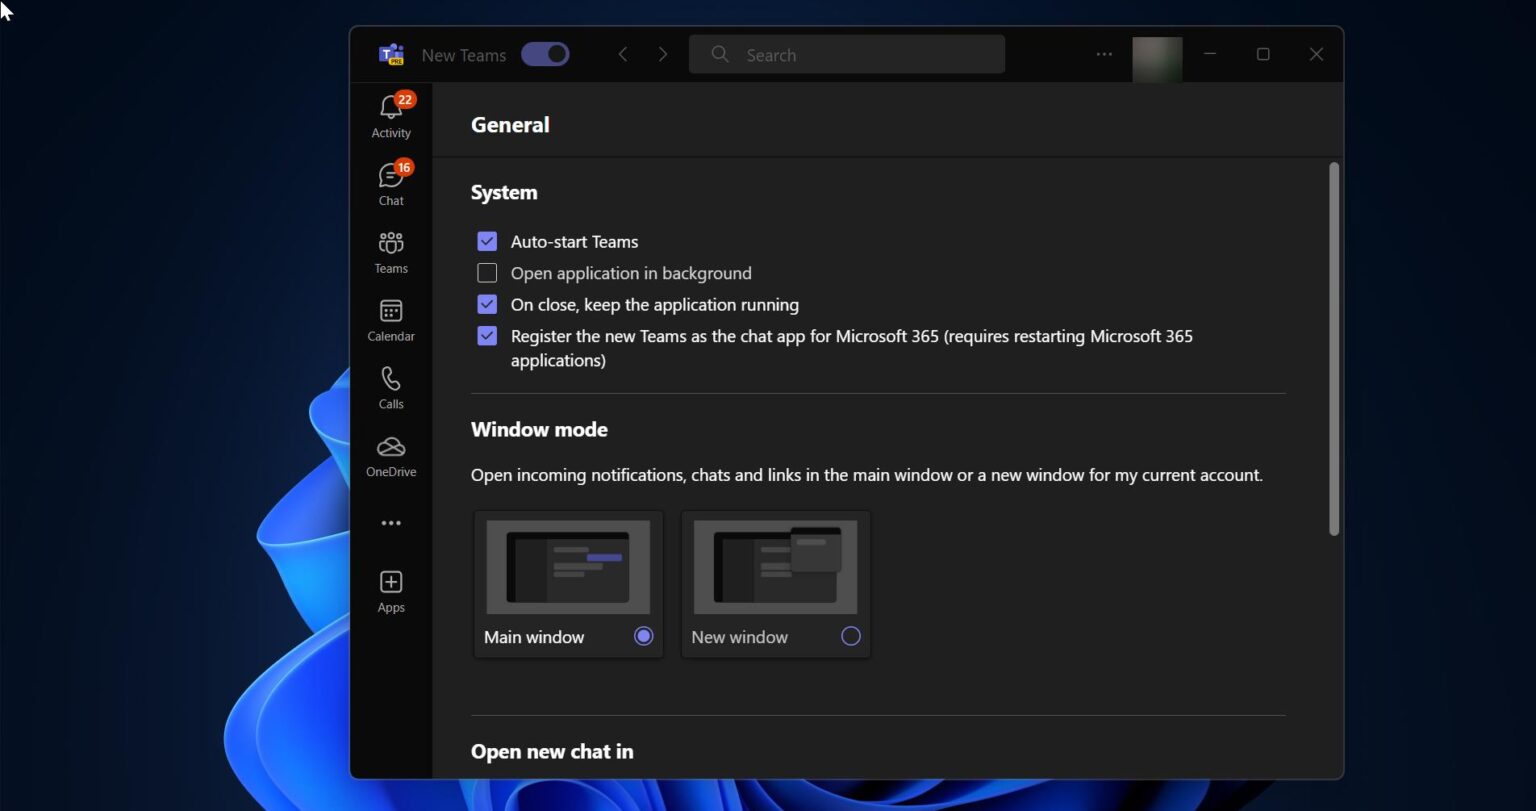Select the New window radio button
1536x811 pixels.
click(x=850, y=636)
